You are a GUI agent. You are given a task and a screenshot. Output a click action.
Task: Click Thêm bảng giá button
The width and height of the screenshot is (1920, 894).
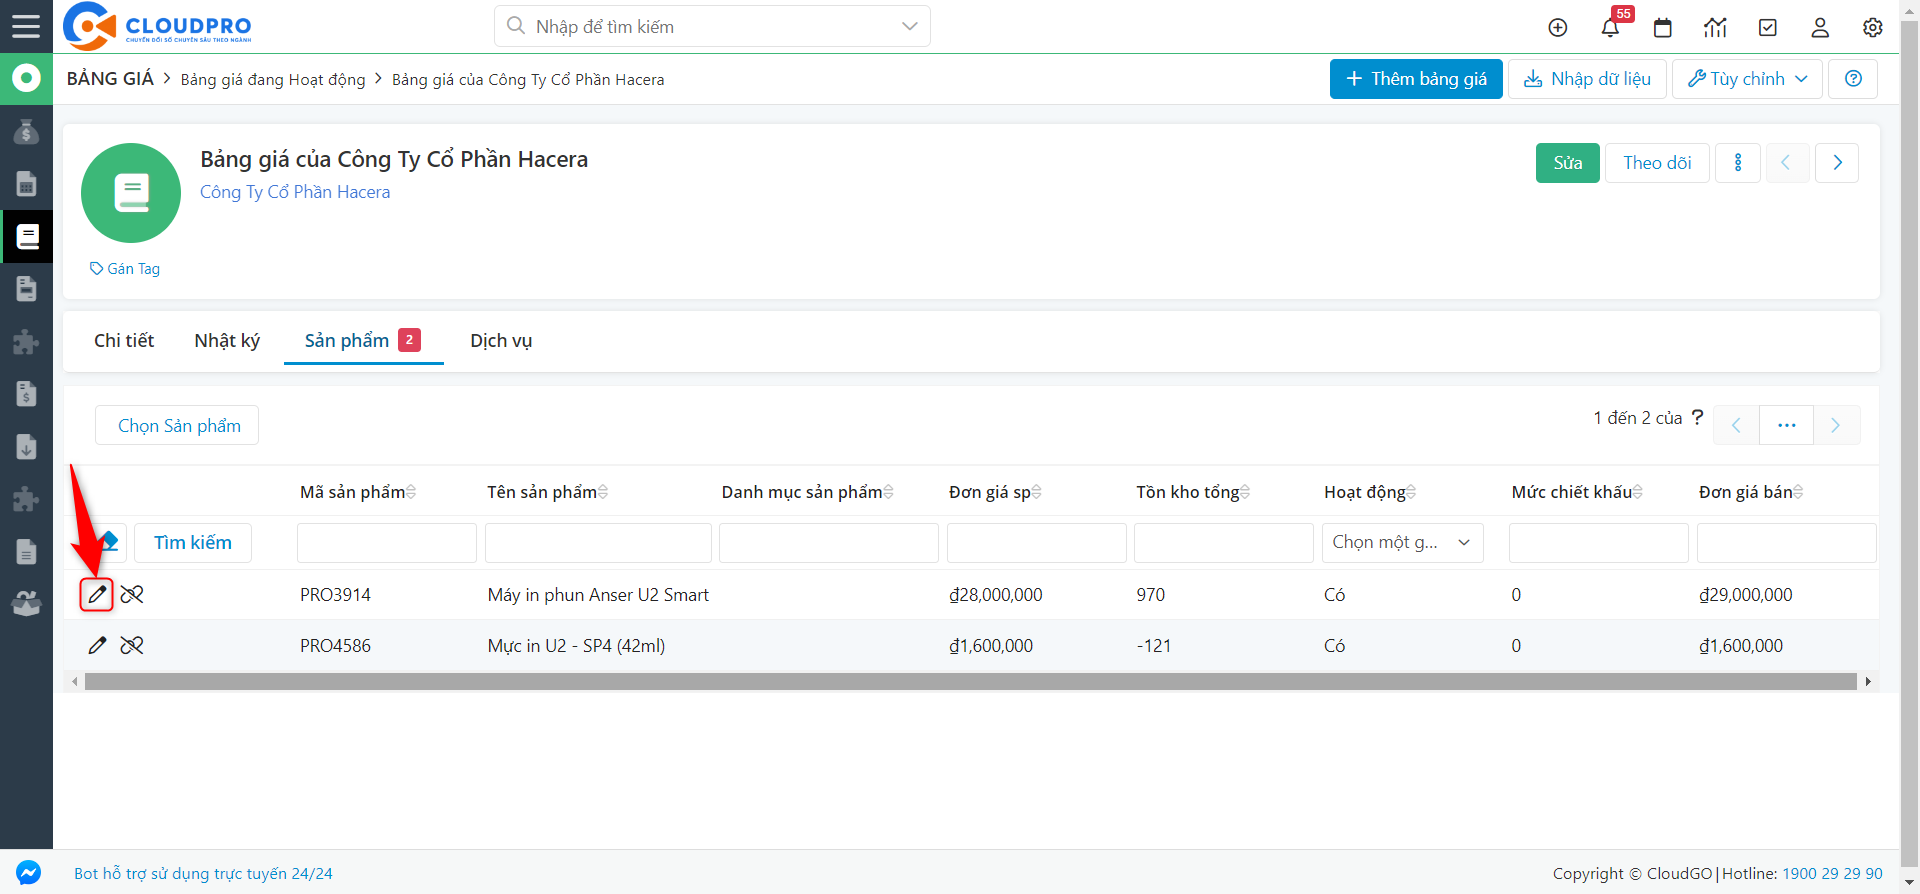[1416, 79]
